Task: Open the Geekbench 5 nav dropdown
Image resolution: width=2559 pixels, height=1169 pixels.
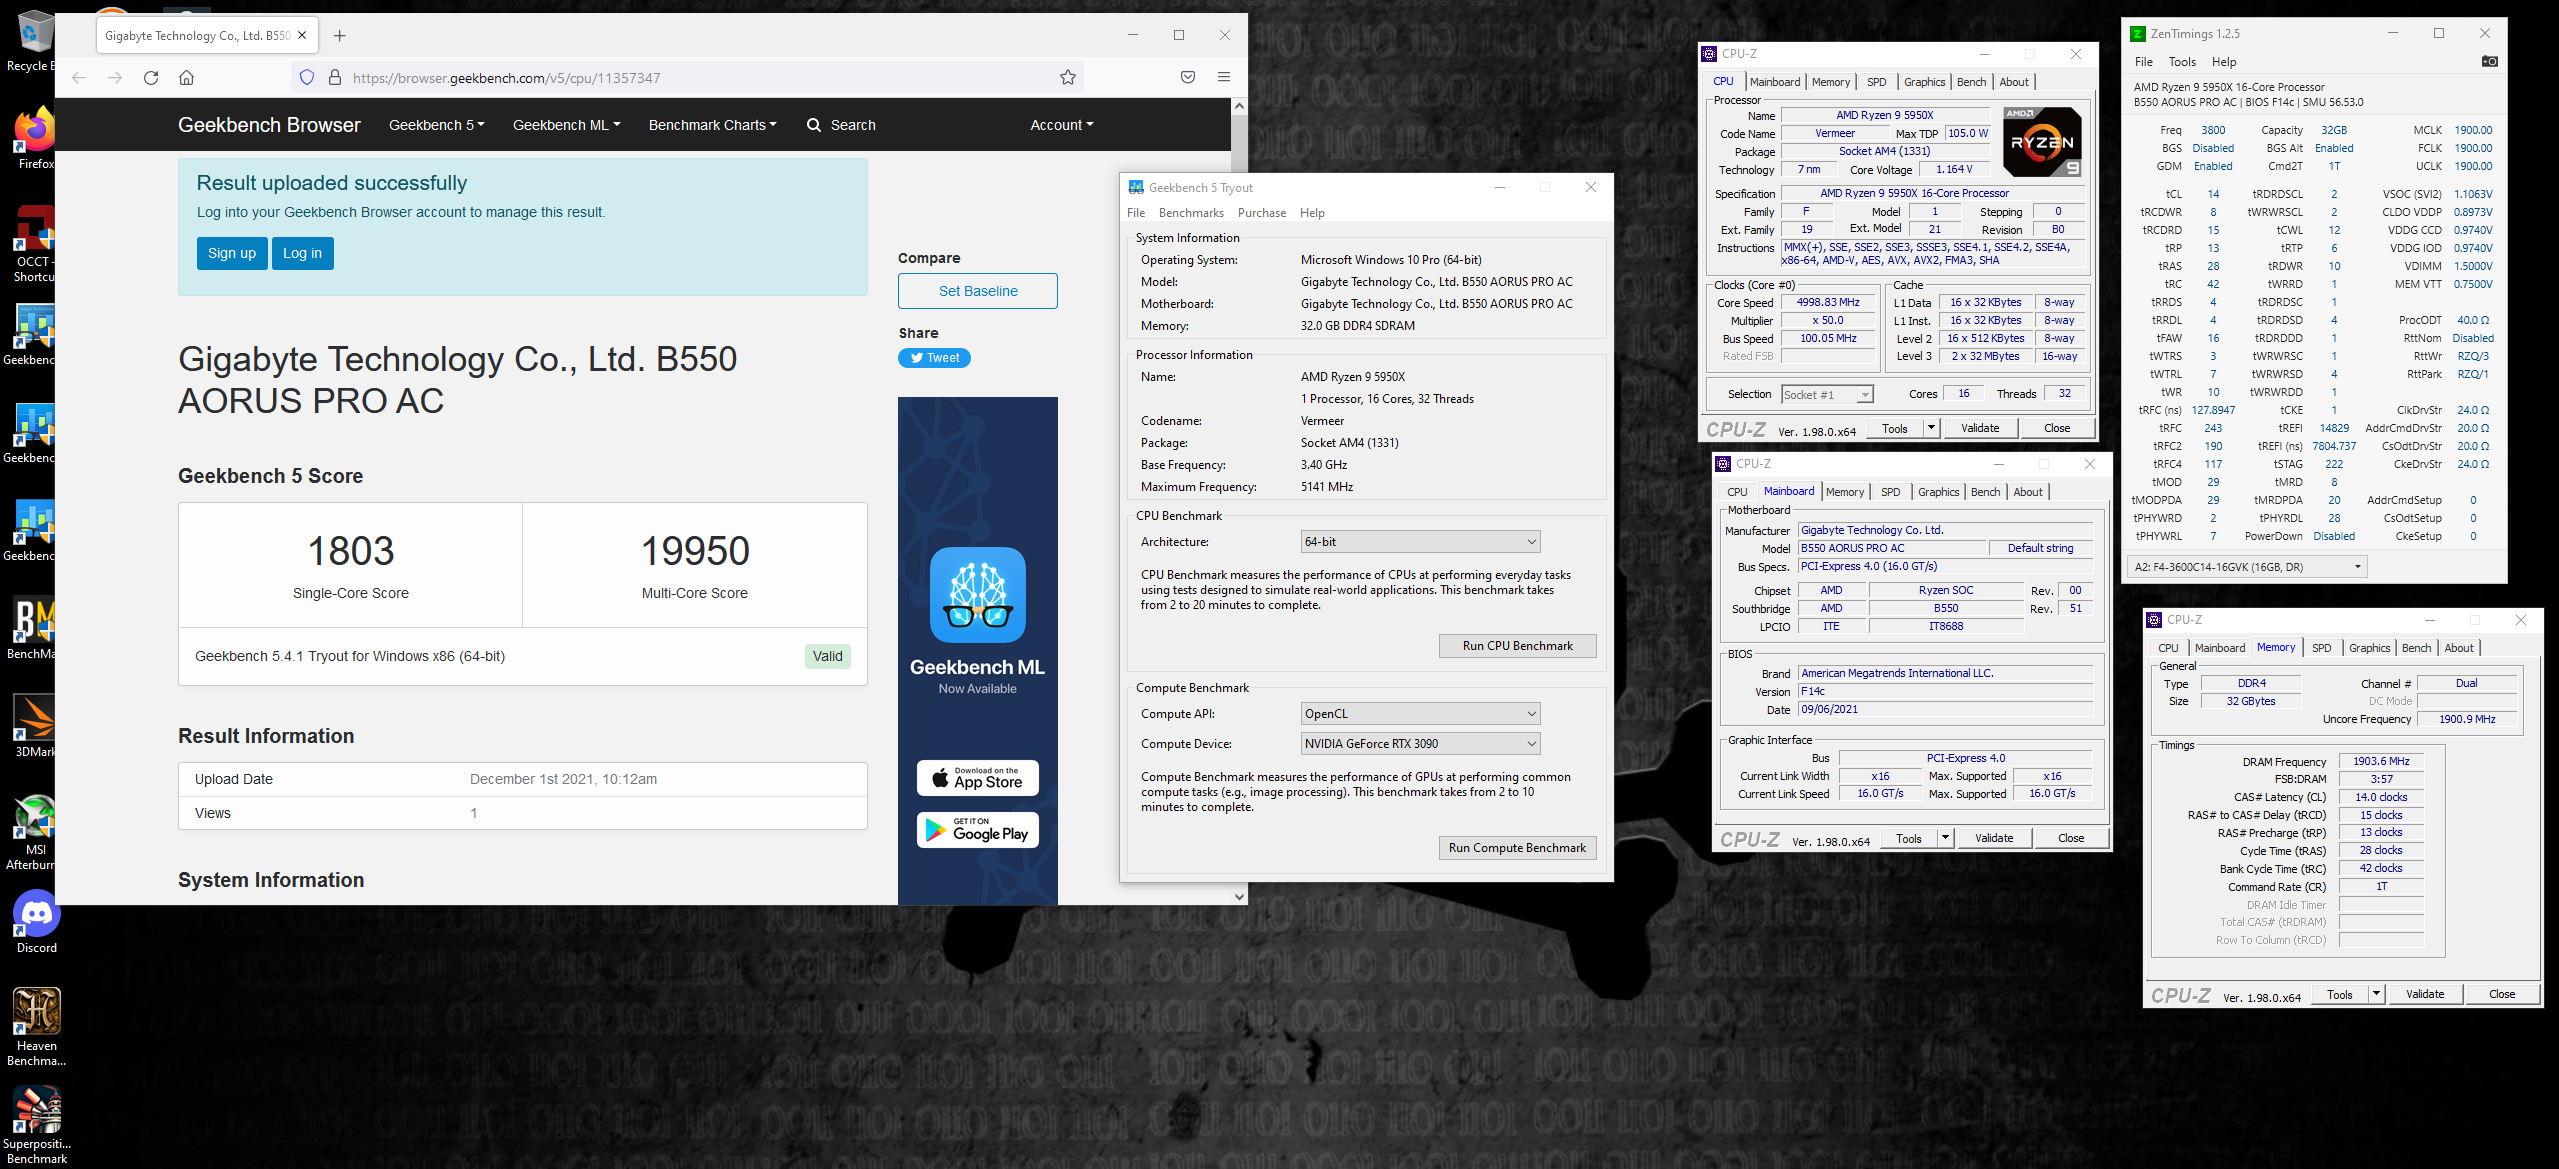Action: (436, 125)
